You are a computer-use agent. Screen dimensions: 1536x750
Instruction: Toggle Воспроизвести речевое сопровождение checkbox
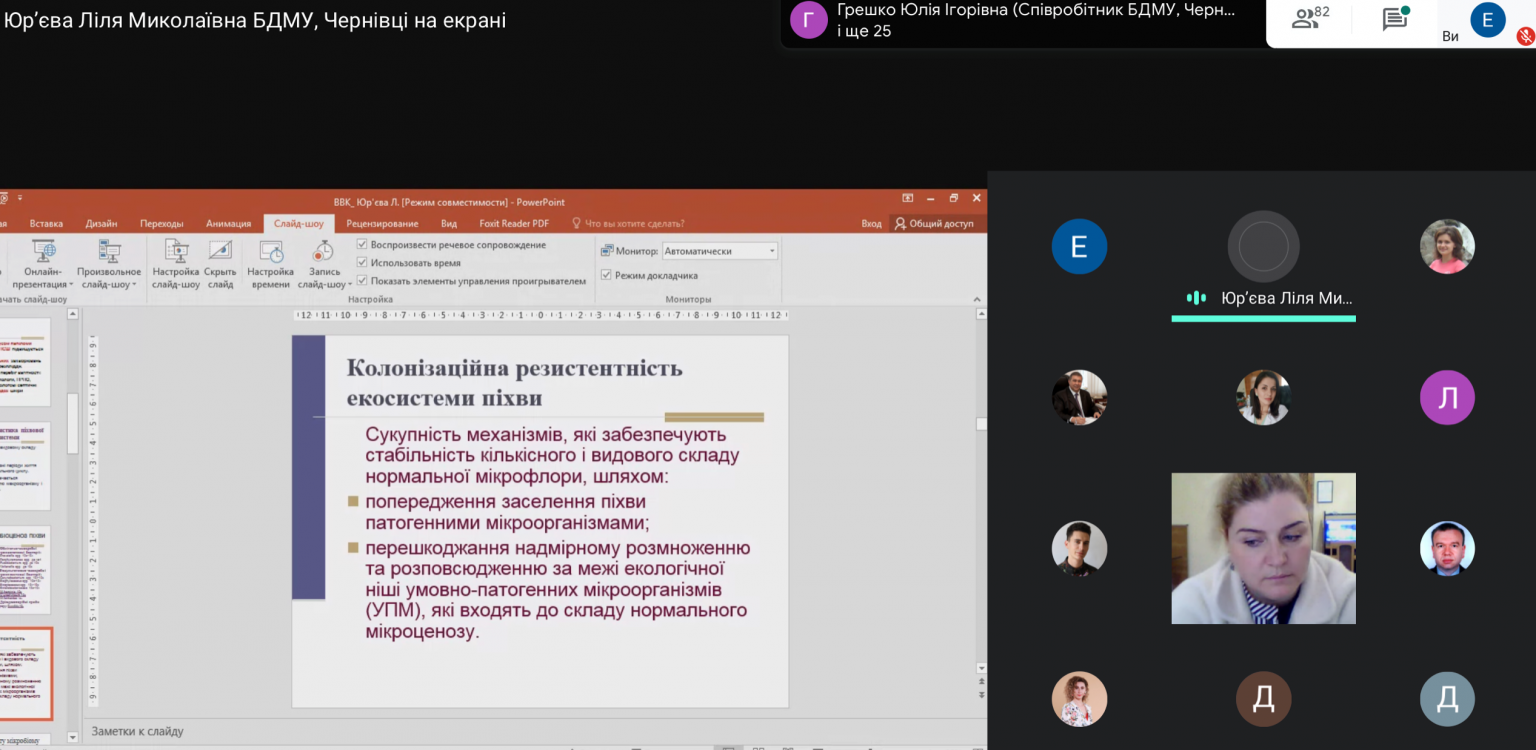362,244
